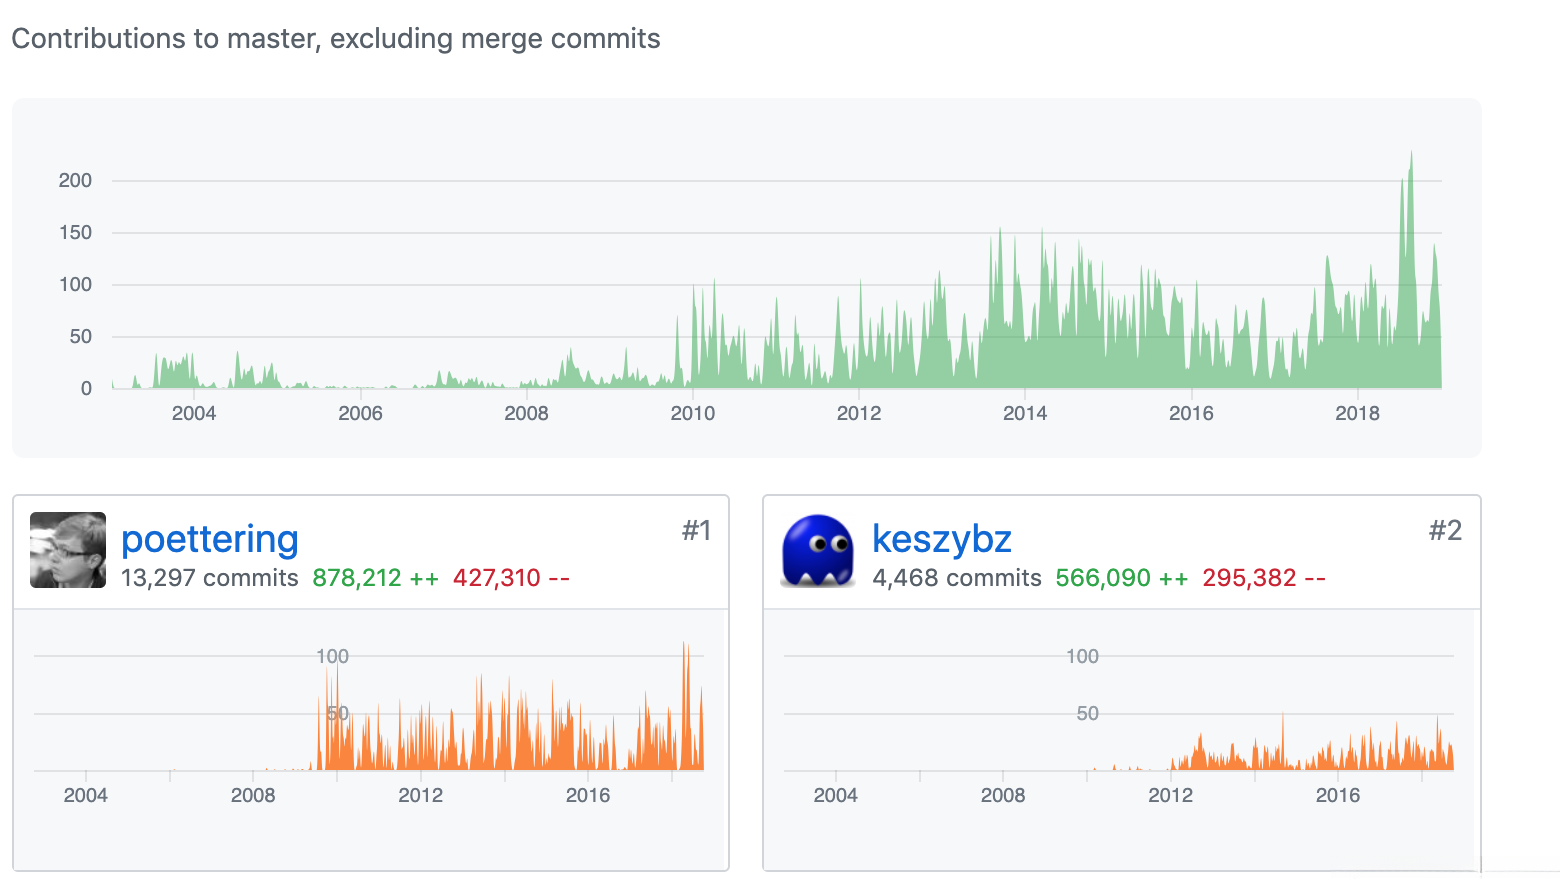The width and height of the screenshot is (1560, 888).
Task: Click the #1 rank label
Action: point(696,530)
